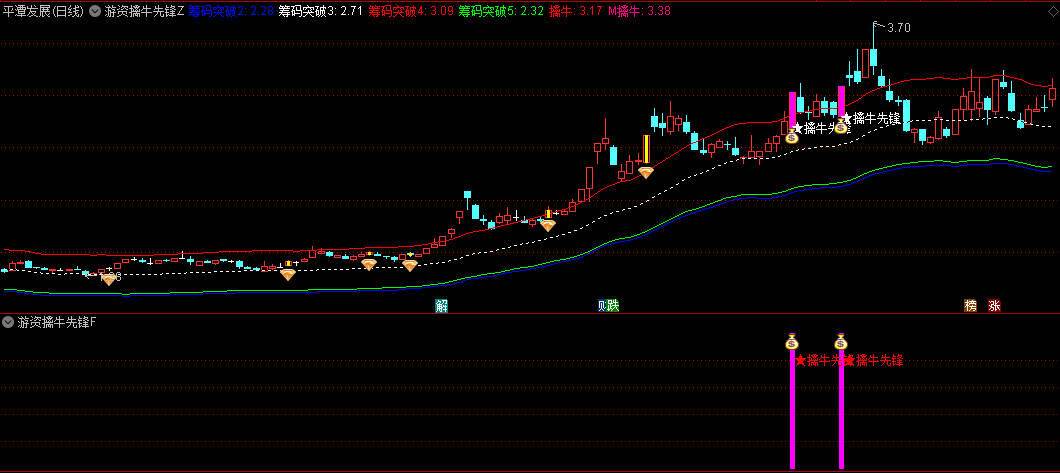The height and width of the screenshot is (473, 1060).
Task: Click the blue 筹码突破2: 2.28 legend value
Action: [x=231, y=11]
